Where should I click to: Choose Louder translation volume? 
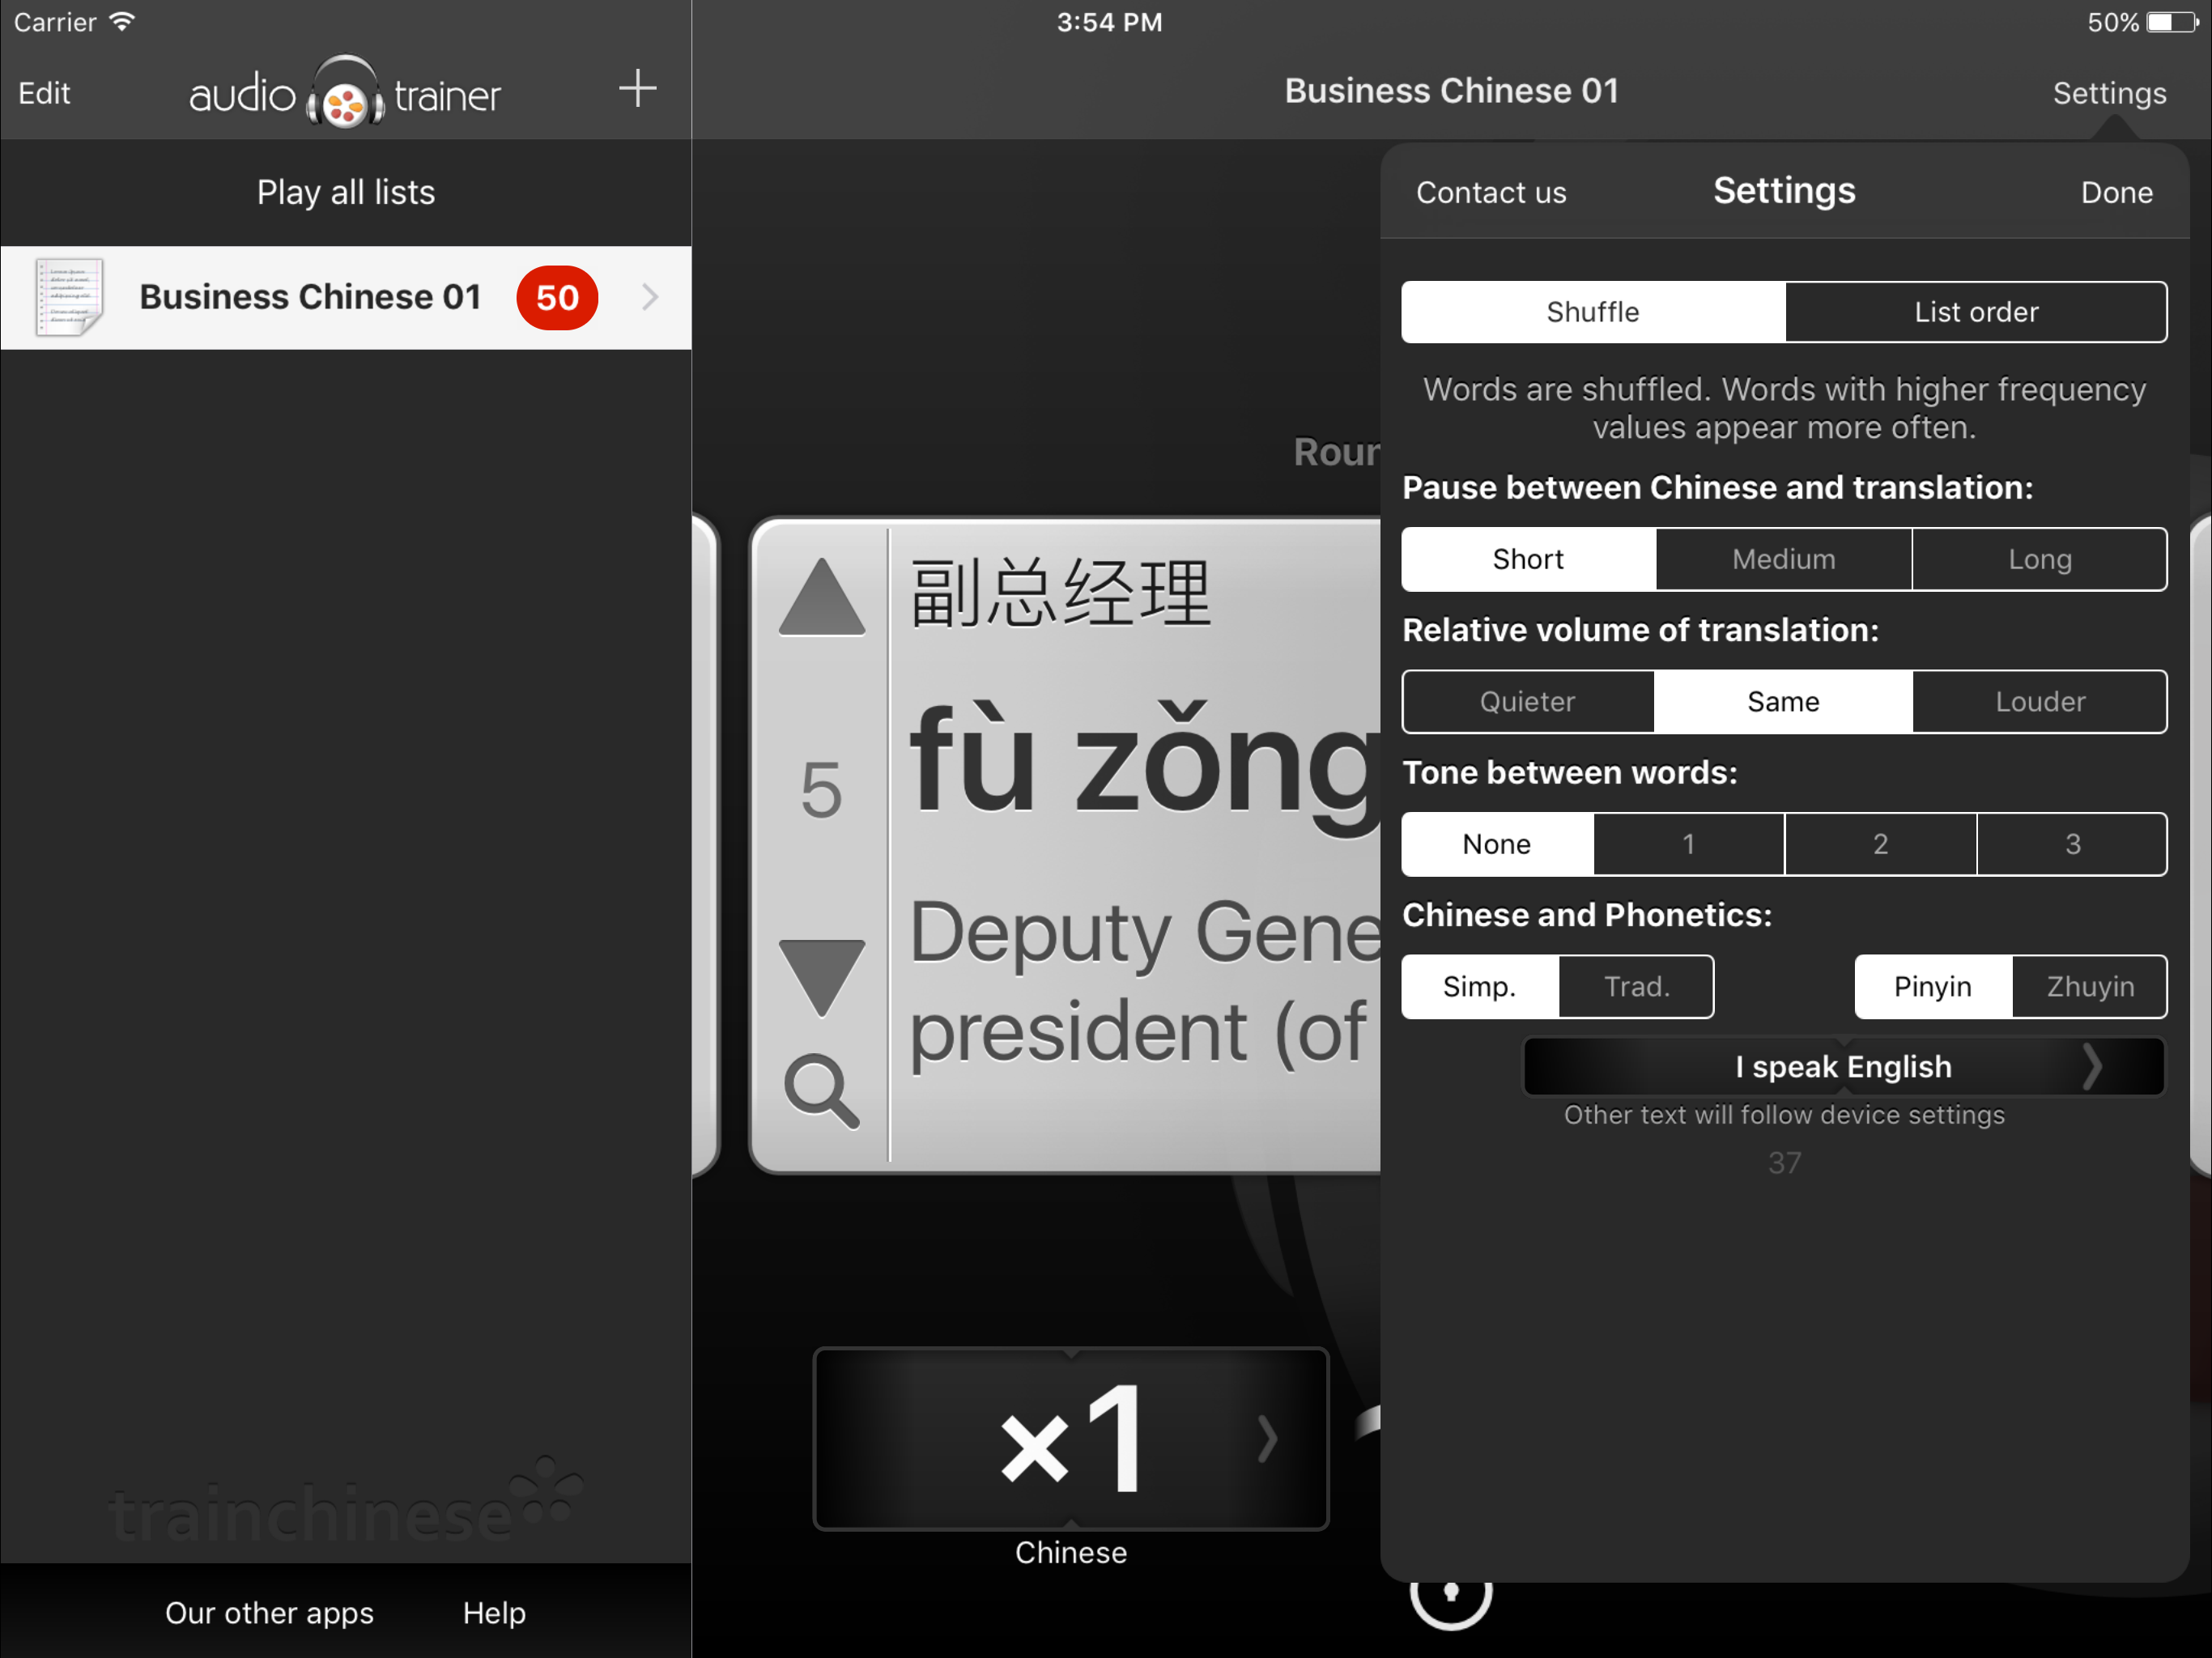click(2040, 702)
